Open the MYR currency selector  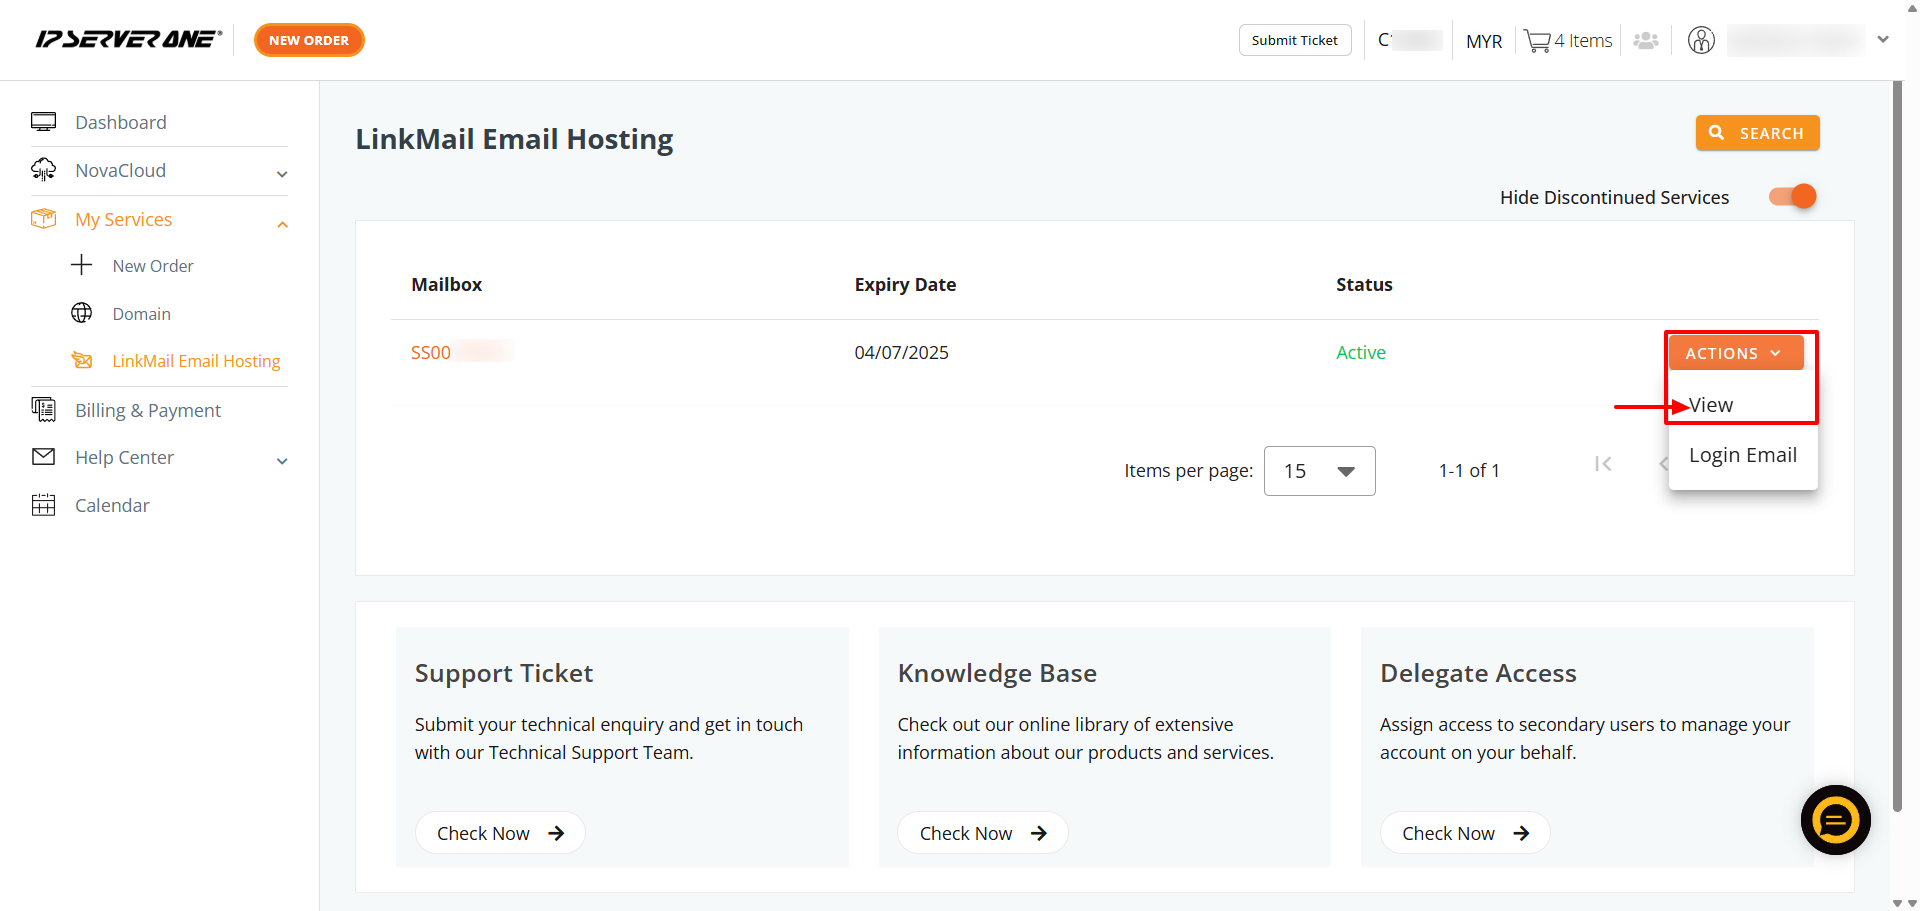tap(1484, 41)
